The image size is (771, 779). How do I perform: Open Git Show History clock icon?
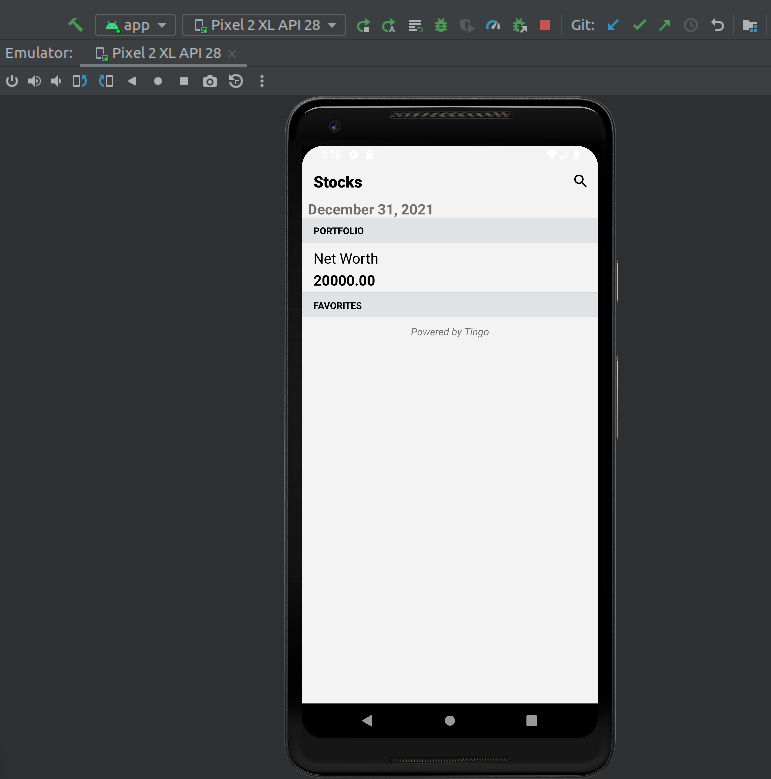(691, 25)
